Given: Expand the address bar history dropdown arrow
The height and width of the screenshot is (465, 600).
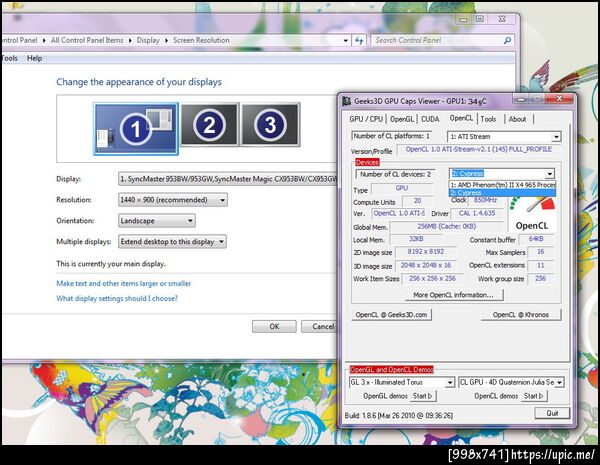Looking at the screenshot, I should 346,40.
